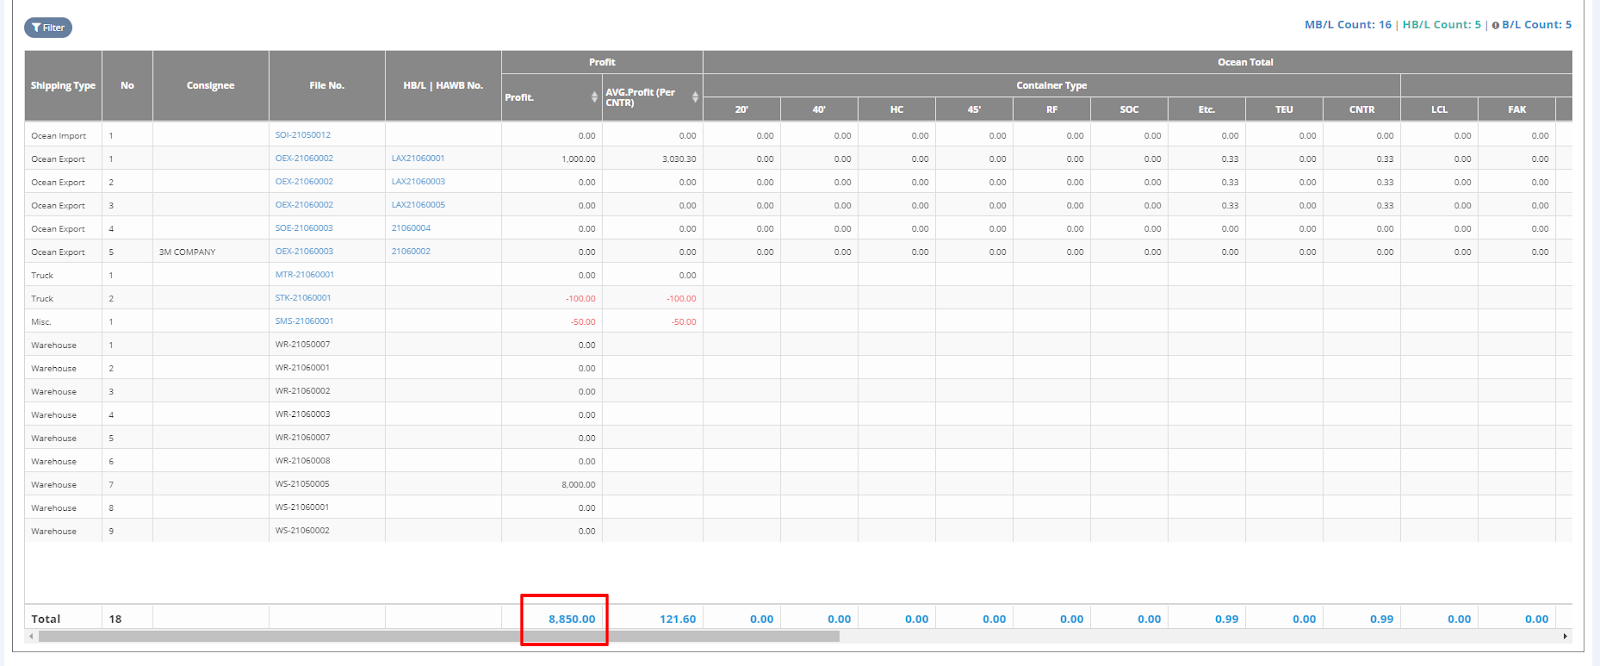This screenshot has height=666, width=1600.
Task: Click the horizontal scrollbar right arrow
Action: tap(1565, 636)
